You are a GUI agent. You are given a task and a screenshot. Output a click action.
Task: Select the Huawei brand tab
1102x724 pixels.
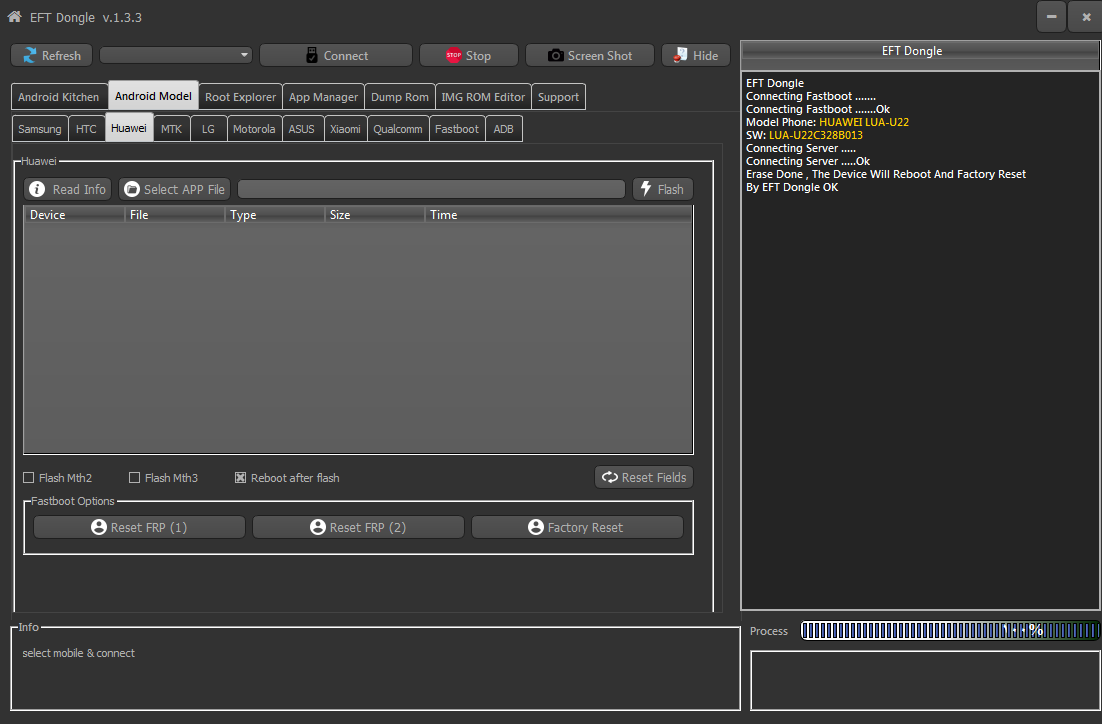coord(129,127)
